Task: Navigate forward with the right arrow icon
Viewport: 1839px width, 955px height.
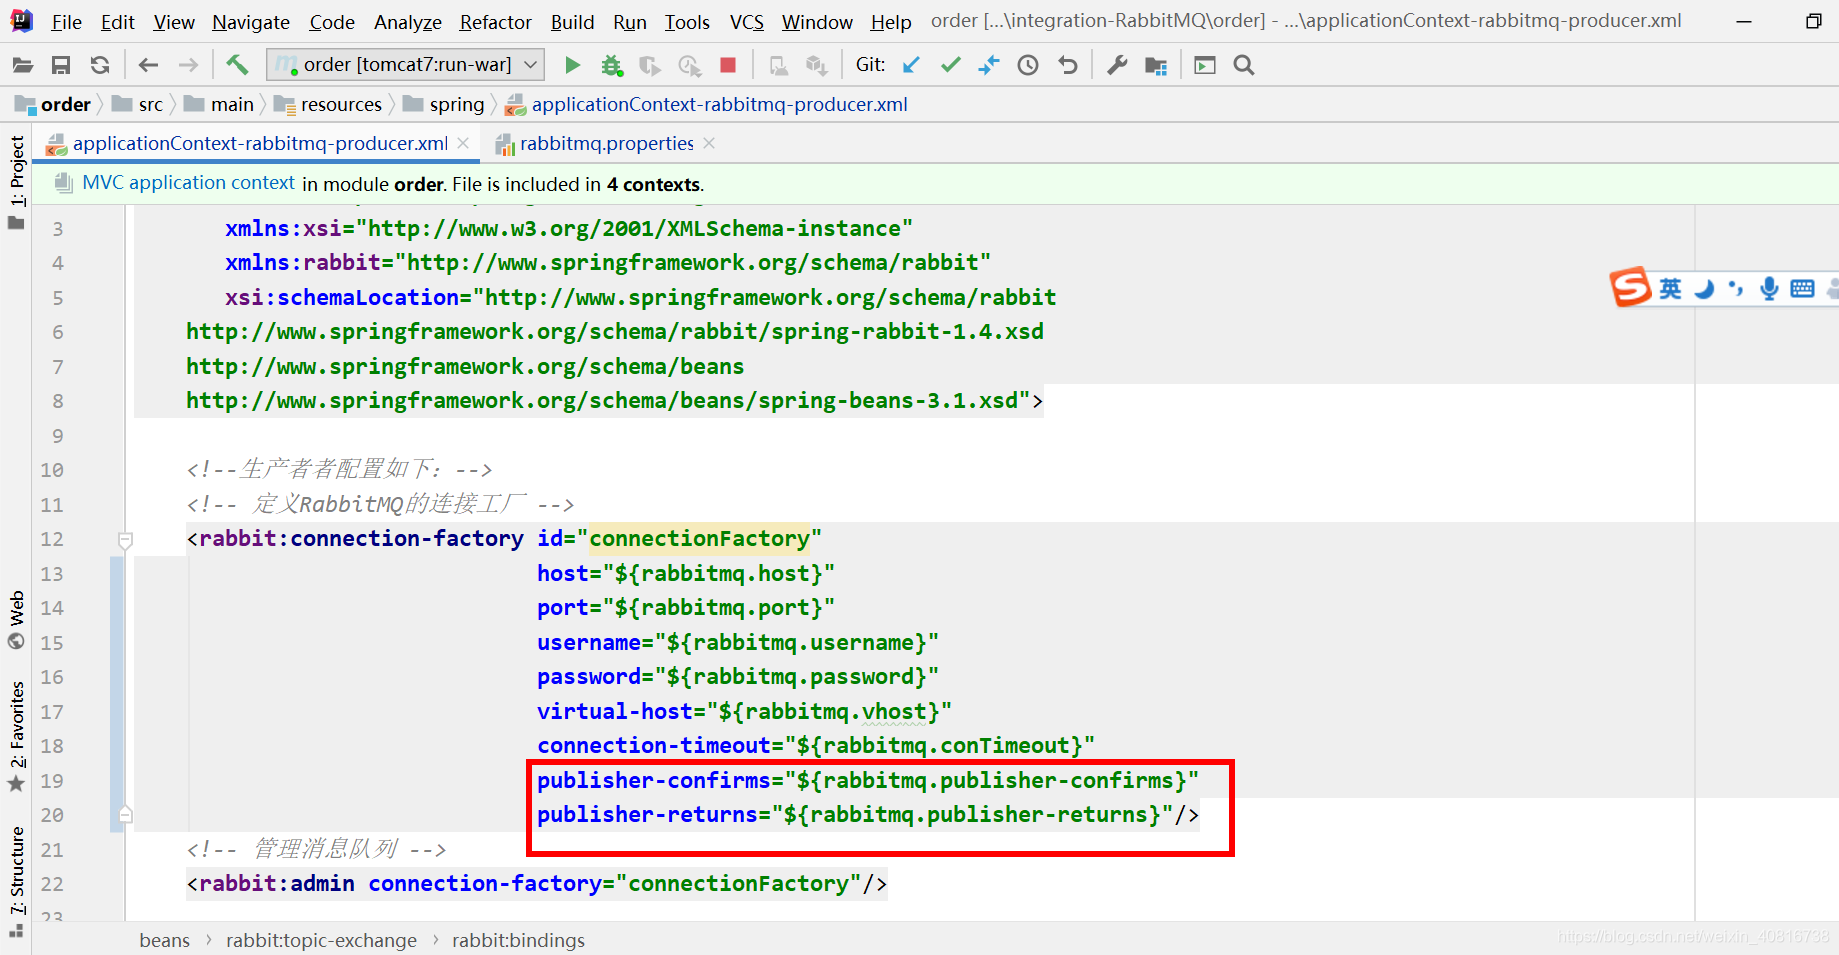Action: click(x=188, y=65)
